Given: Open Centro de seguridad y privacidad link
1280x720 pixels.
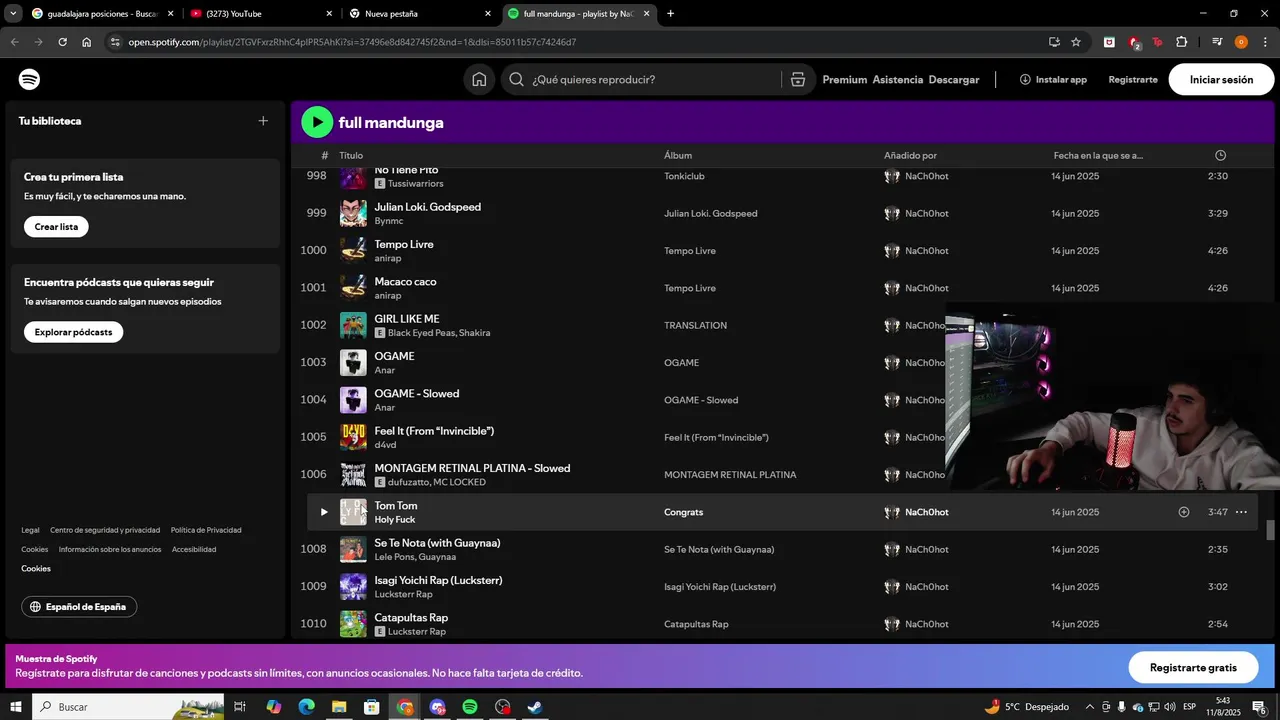Looking at the screenshot, I should point(105,530).
